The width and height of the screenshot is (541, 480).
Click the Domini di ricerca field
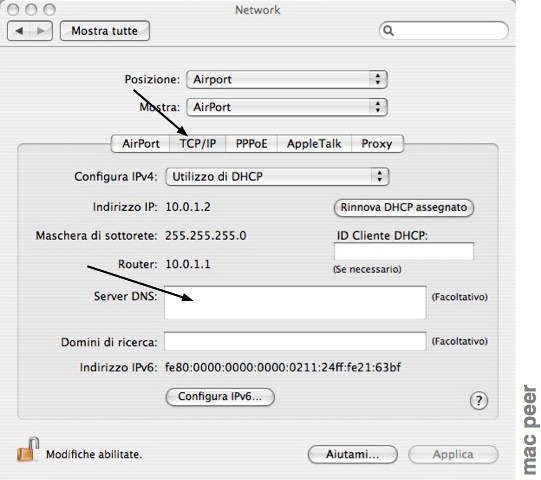295,341
